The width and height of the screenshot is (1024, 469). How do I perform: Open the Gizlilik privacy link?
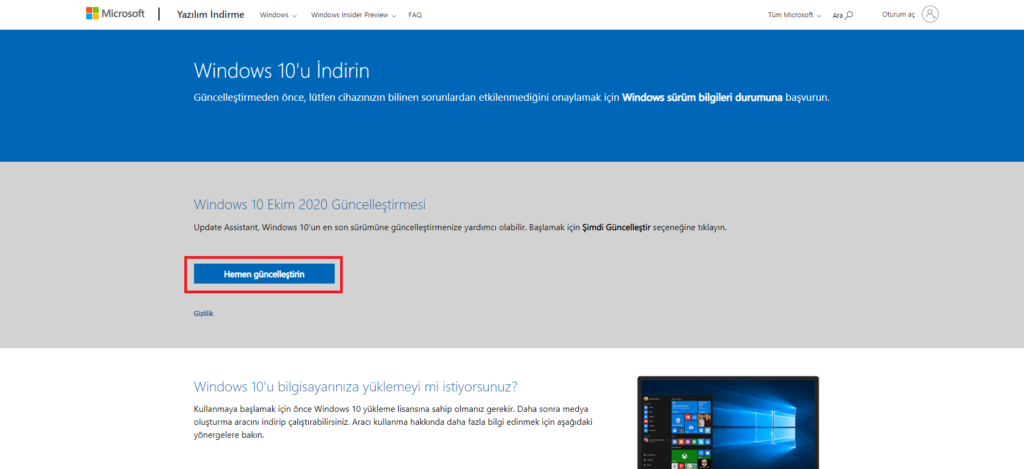tap(204, 314)
